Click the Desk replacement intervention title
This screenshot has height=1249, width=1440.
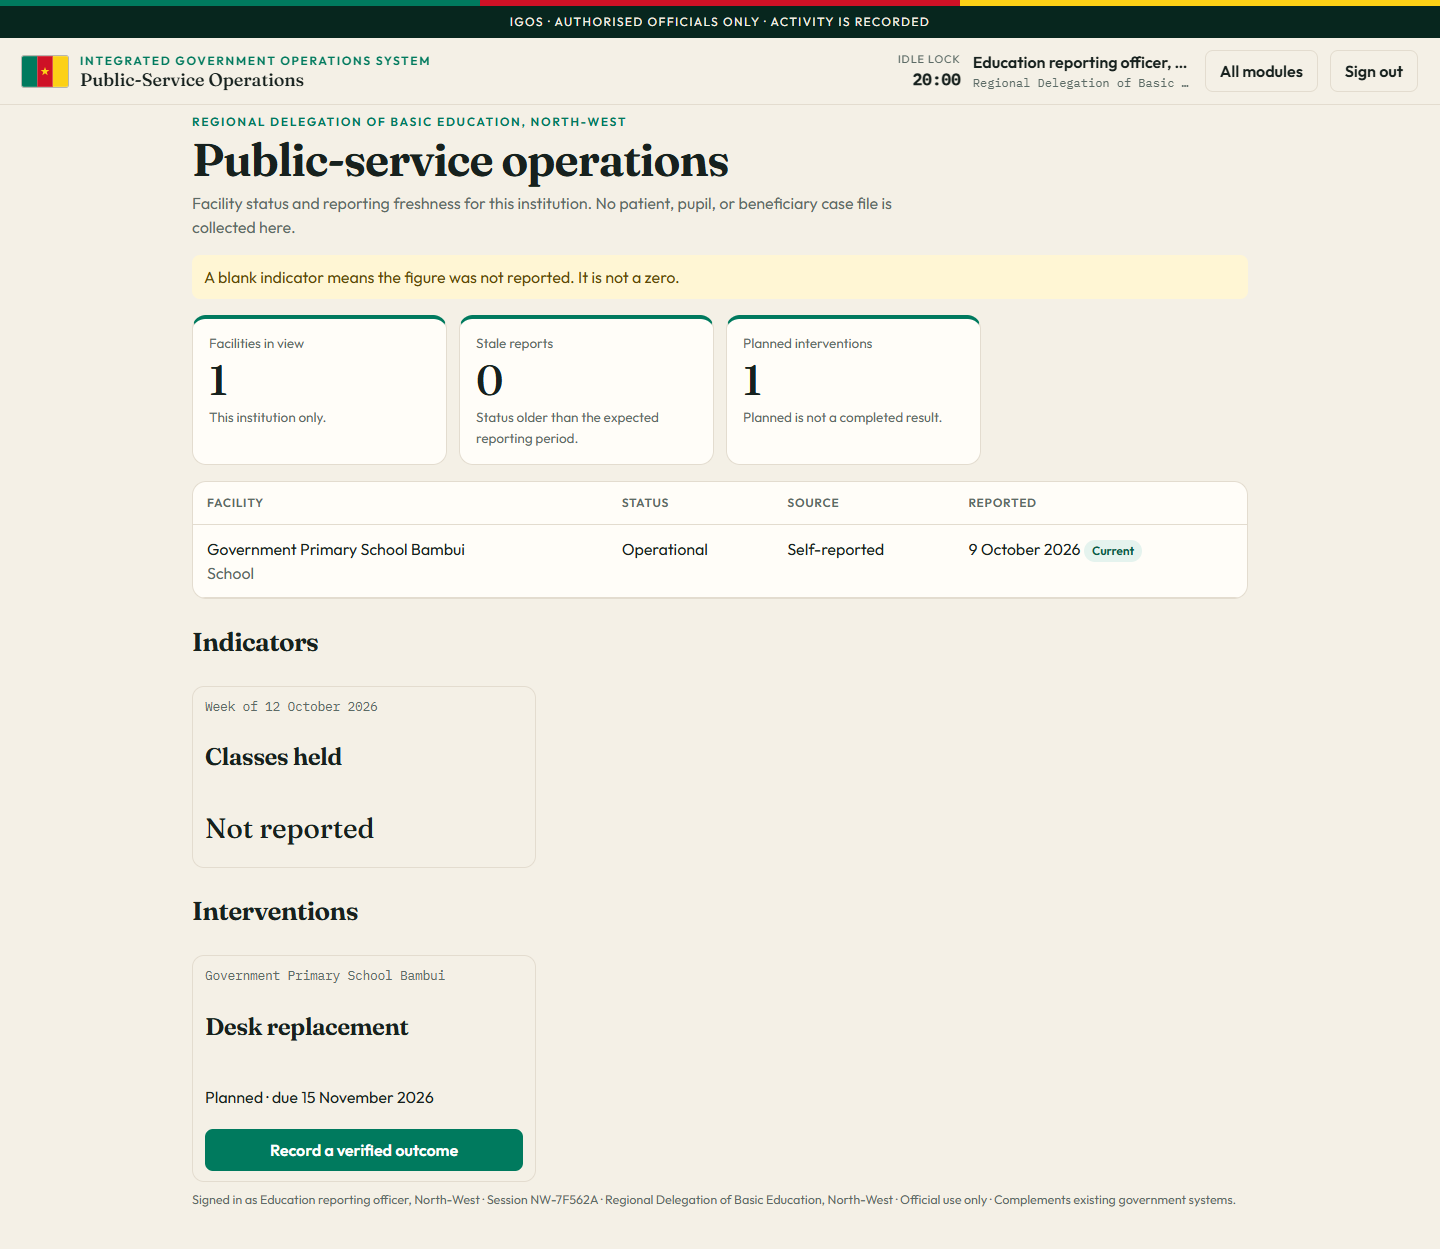(x=307, y=1027)
